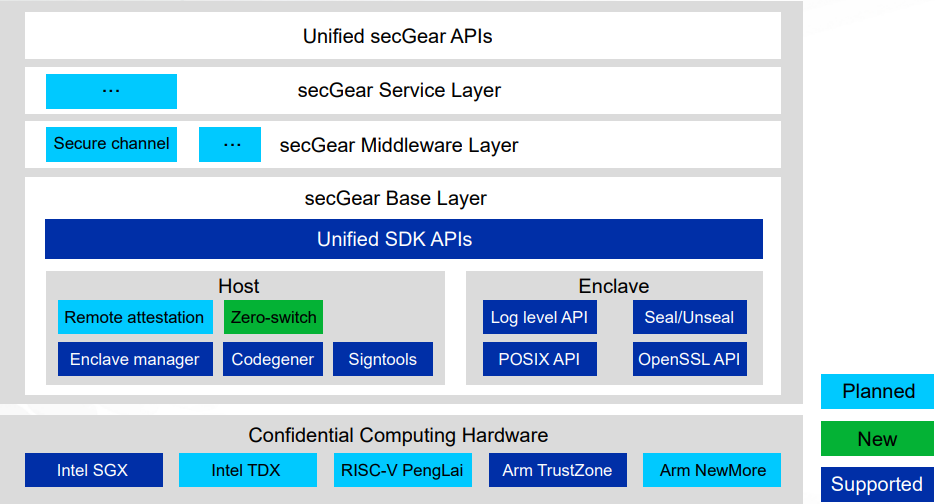The height and width of the screenshot is (504, 935).
Task: Click the Log level API block
Action: click(540, 318)
